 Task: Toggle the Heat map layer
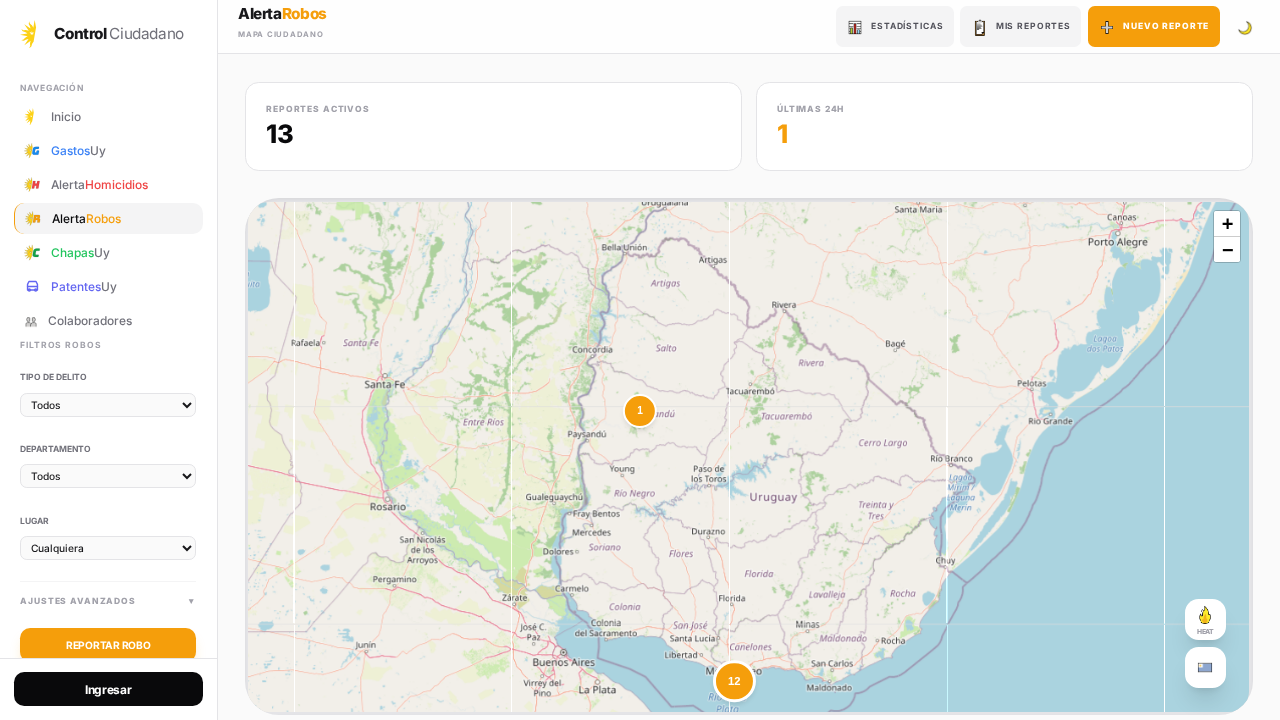point(1205,619)
